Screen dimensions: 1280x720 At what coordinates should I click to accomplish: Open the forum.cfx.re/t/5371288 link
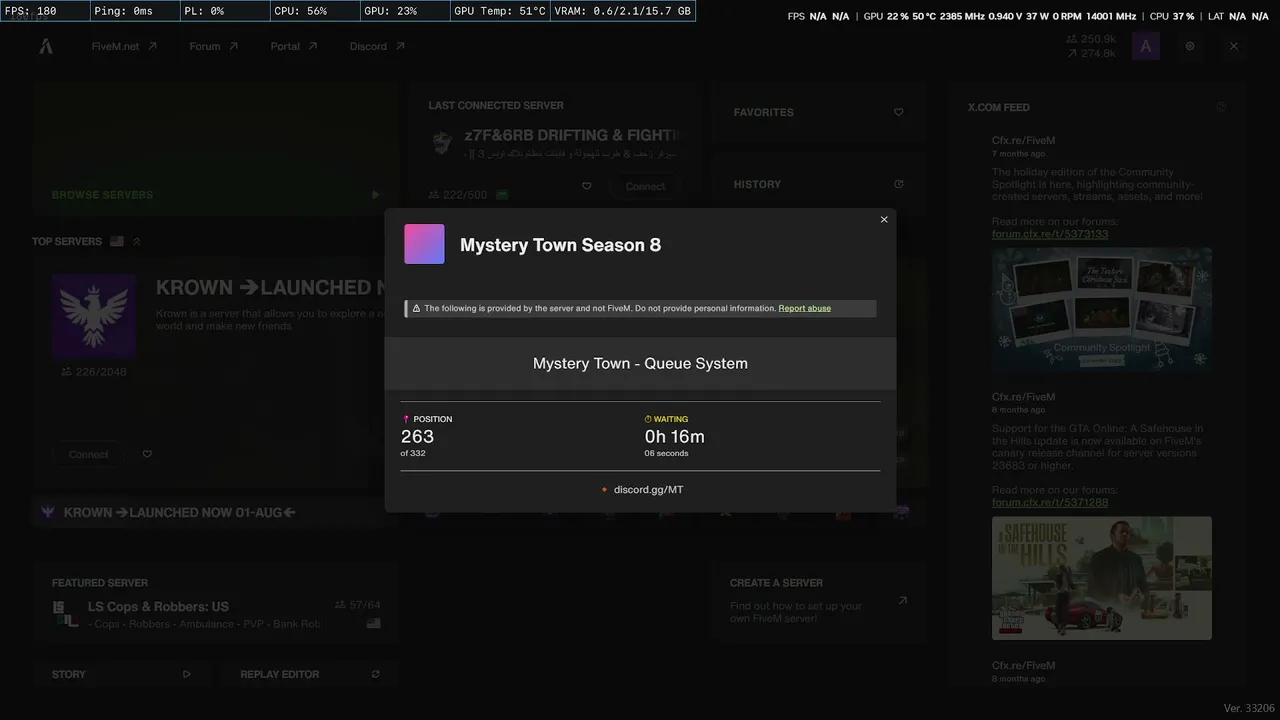pyautogui.click(x=1050, y=502)
